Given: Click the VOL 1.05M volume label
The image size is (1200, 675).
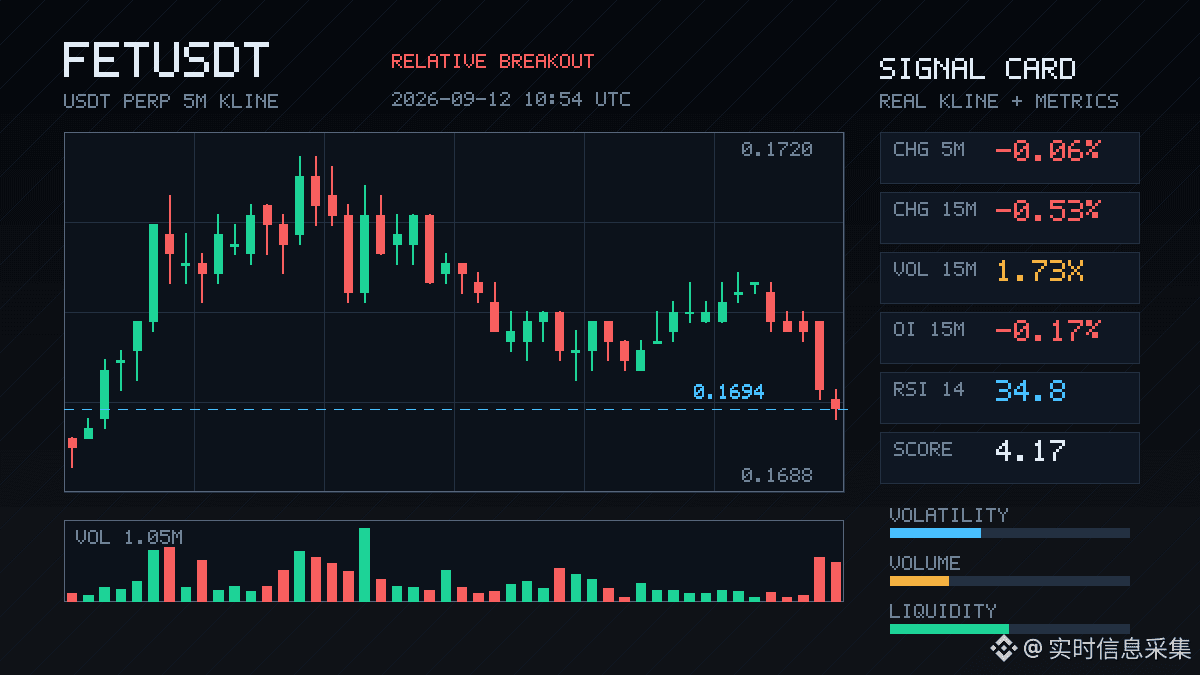Looking at the screenshot, I should [x=129, y=537].
